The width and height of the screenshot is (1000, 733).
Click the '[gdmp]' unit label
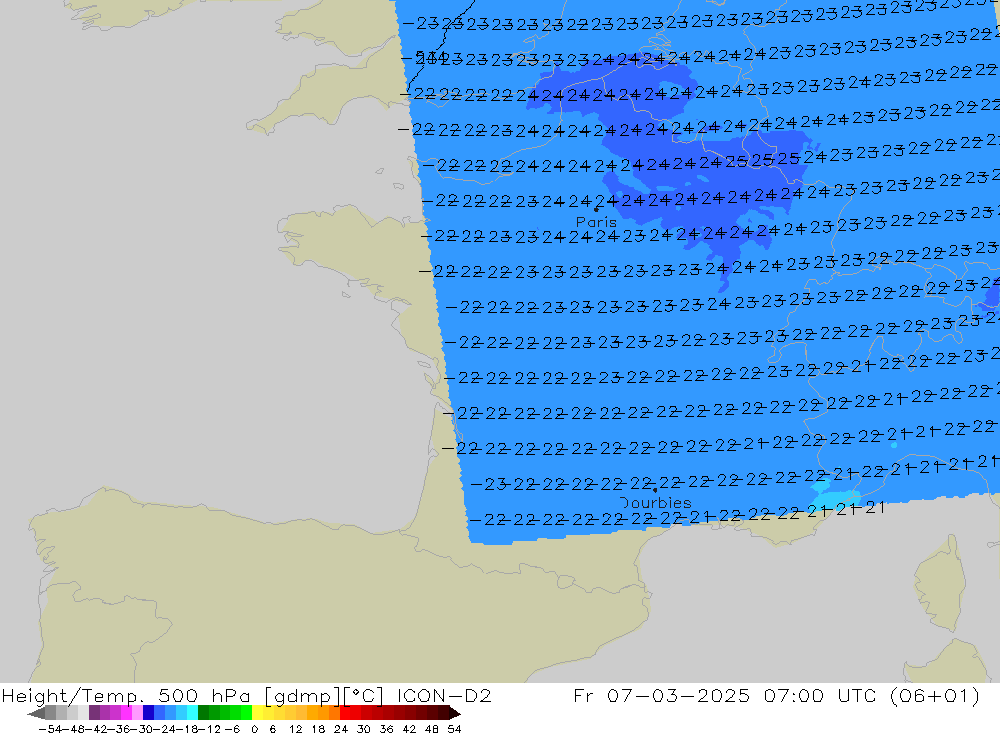pos(302,696)
